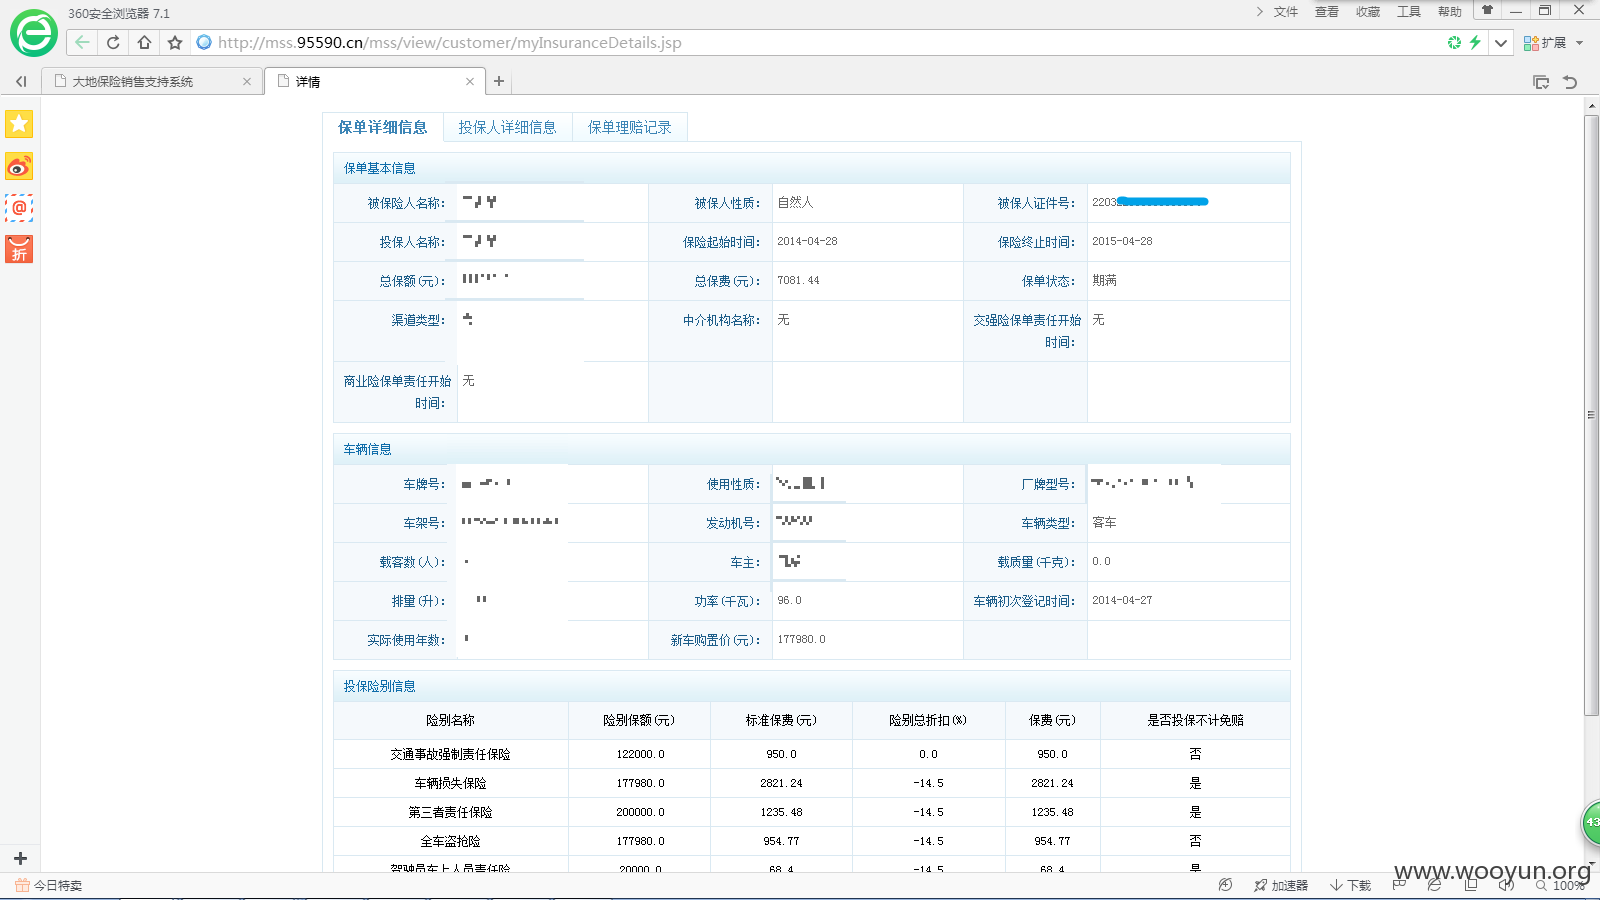The image size is (1600, 900).
Task: Restore closed tab with undo icon
Action: (1570, 82)
